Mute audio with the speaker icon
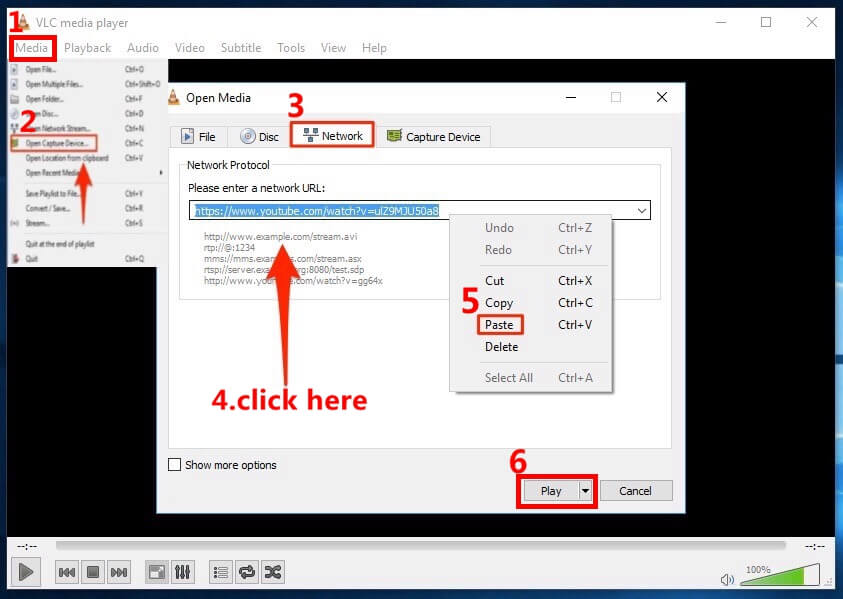This screenshot has width=843, height=599. point(727,579)
